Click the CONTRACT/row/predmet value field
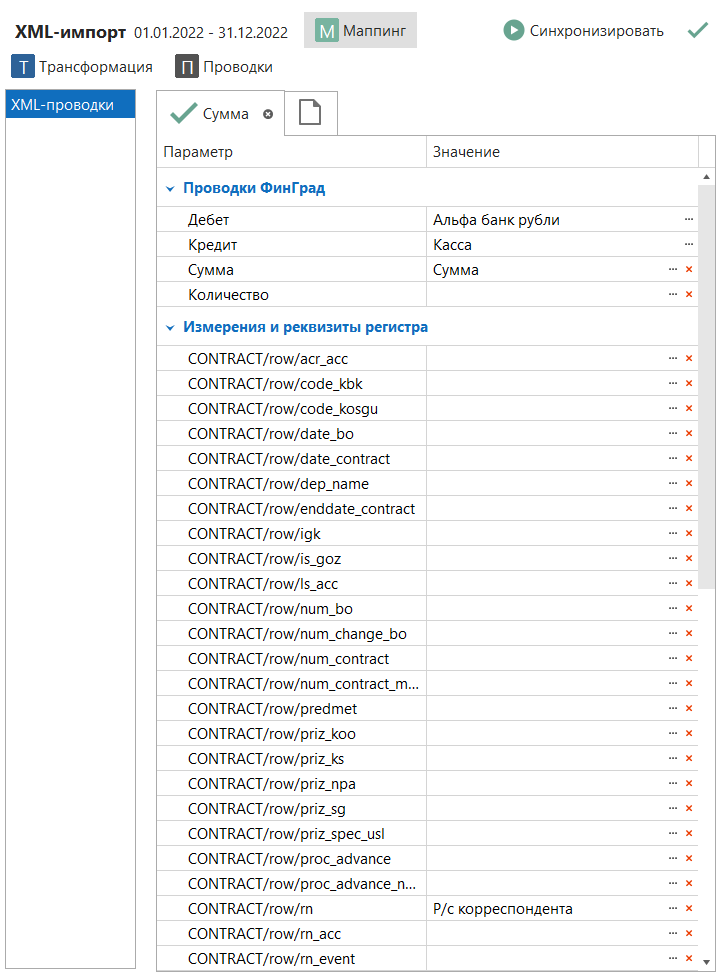 tap(545, 709)
